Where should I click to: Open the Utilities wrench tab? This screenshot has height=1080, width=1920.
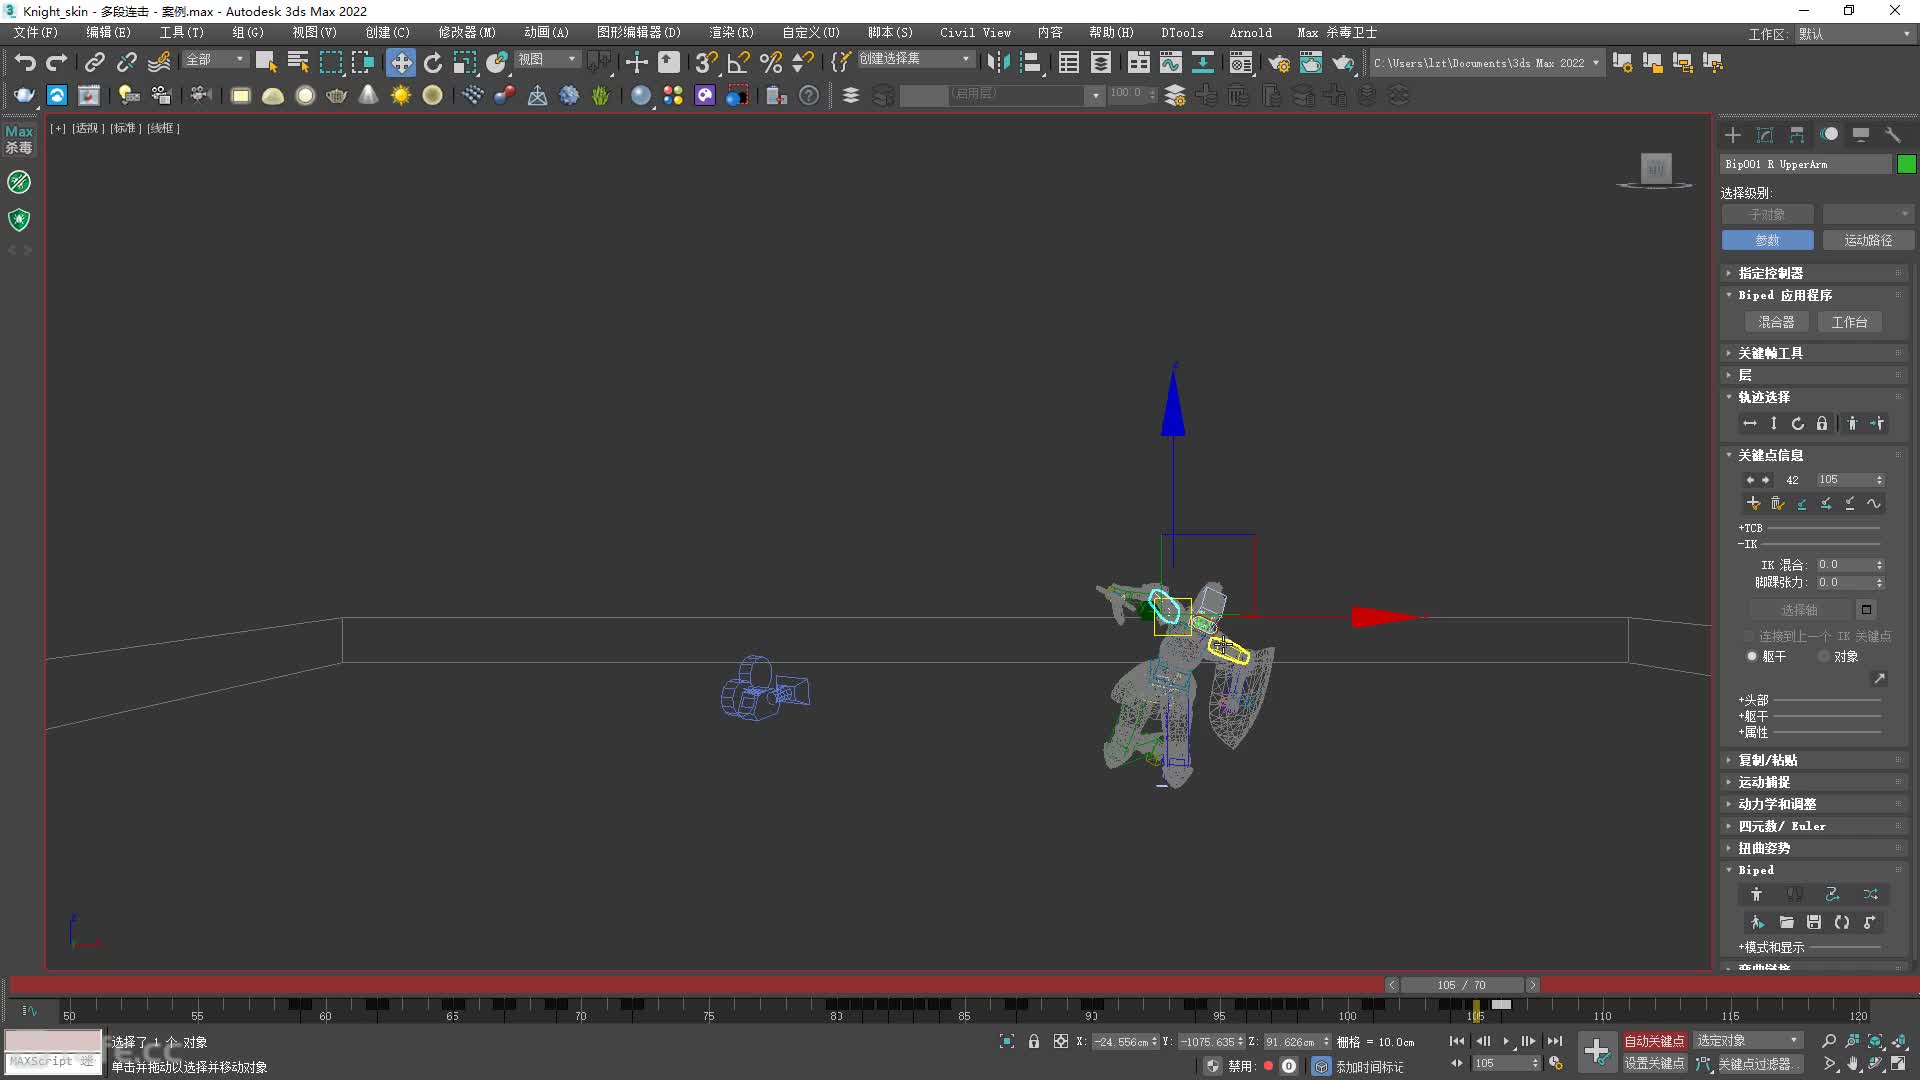click(x=1893, y=135)
